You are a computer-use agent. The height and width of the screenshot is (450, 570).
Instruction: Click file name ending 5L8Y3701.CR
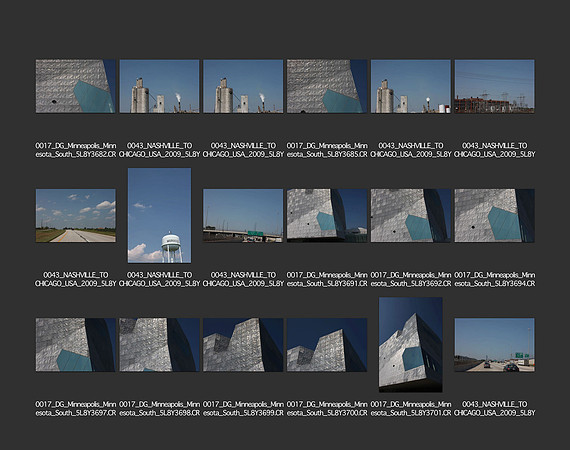click(x=410, y=409)
